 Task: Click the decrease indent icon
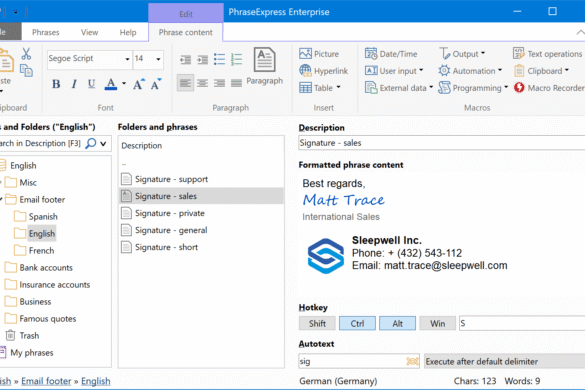point(185,60)
